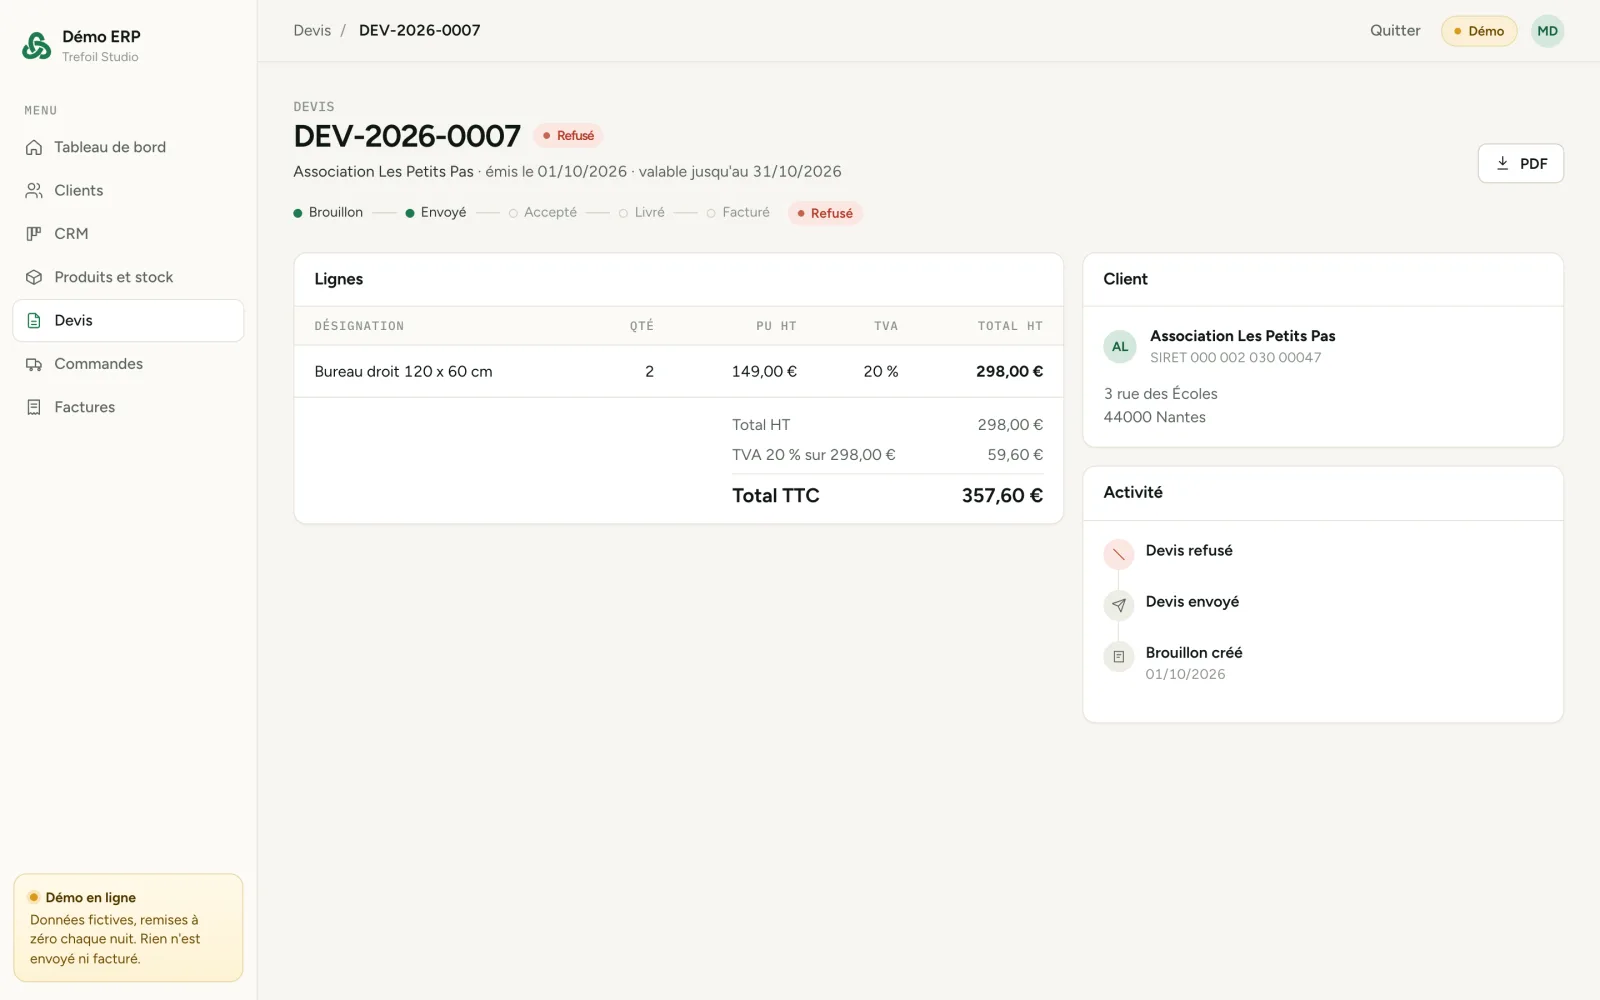Click the Commandes truck icon
The image size is (1600, 1000).
click(34, 364)
